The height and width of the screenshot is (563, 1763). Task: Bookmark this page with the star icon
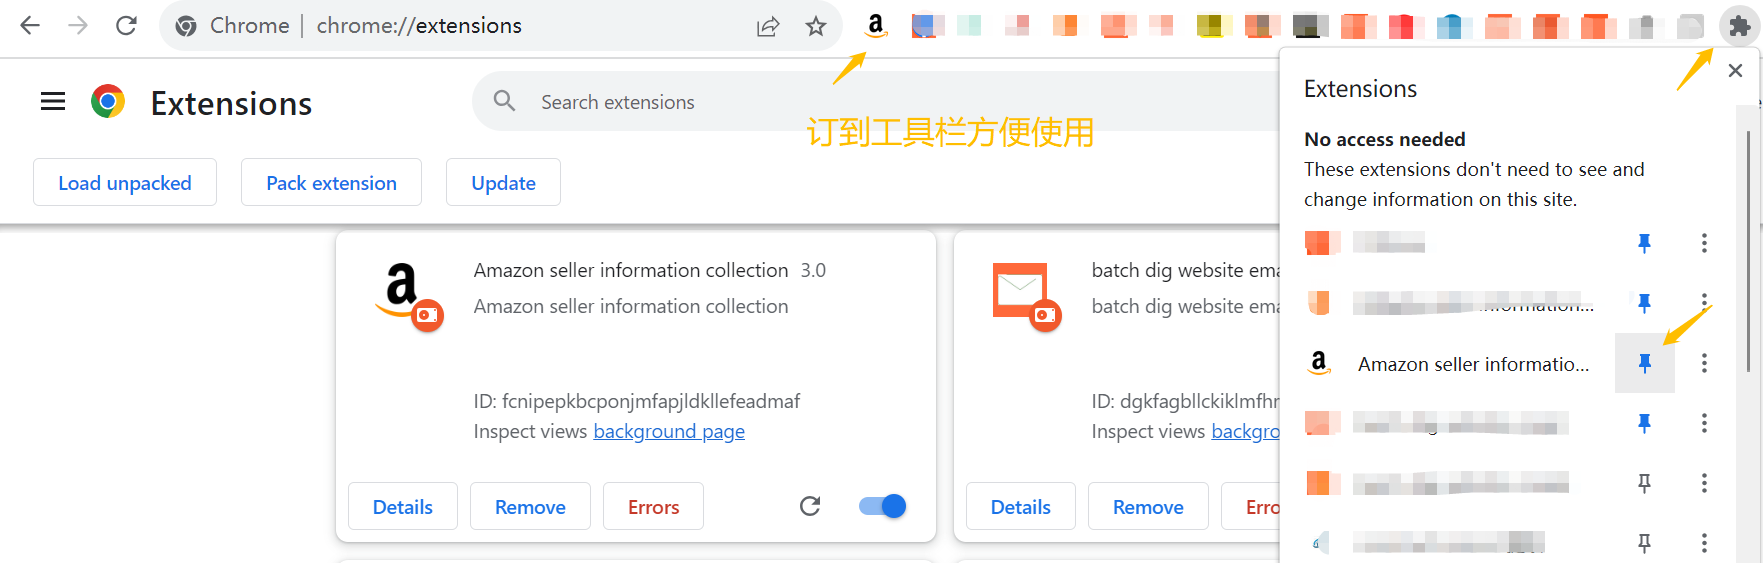pos(816,26)
